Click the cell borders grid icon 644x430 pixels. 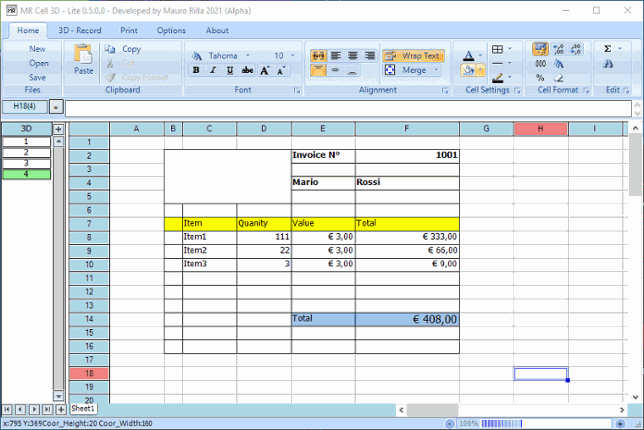point(497,49)
